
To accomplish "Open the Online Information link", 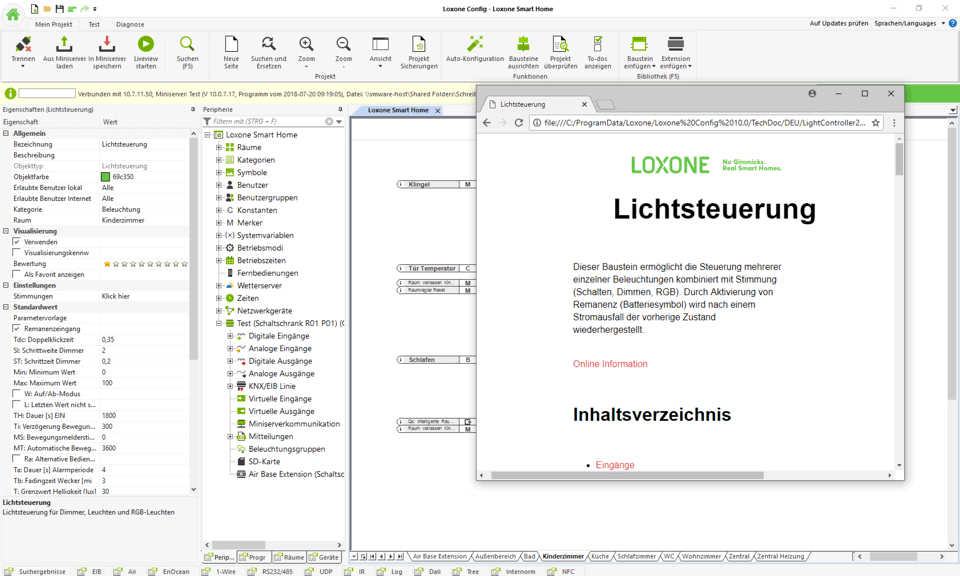I will [610, 364].
